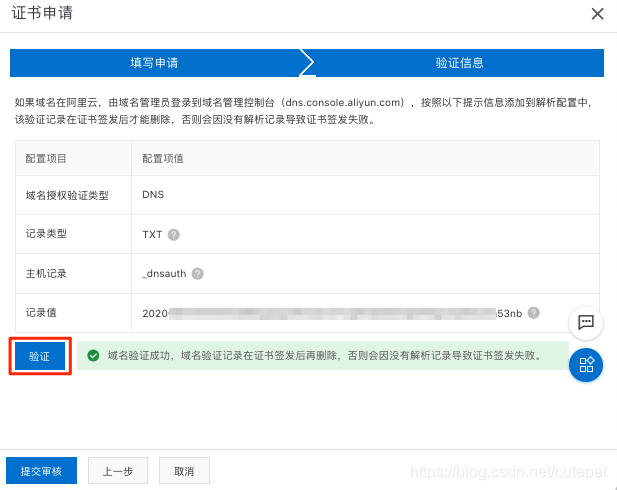617x490 pixels.
Task: Go back with the 上一步 button
Action: [x=118, y=471]
